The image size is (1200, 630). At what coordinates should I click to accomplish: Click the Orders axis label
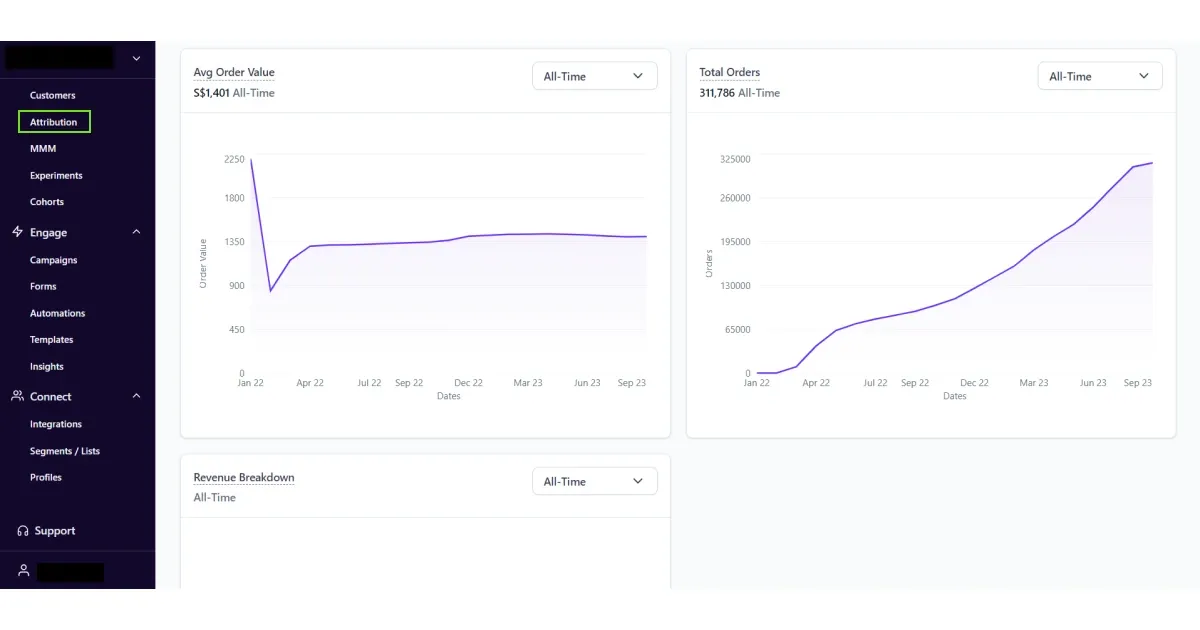point(709,263)
